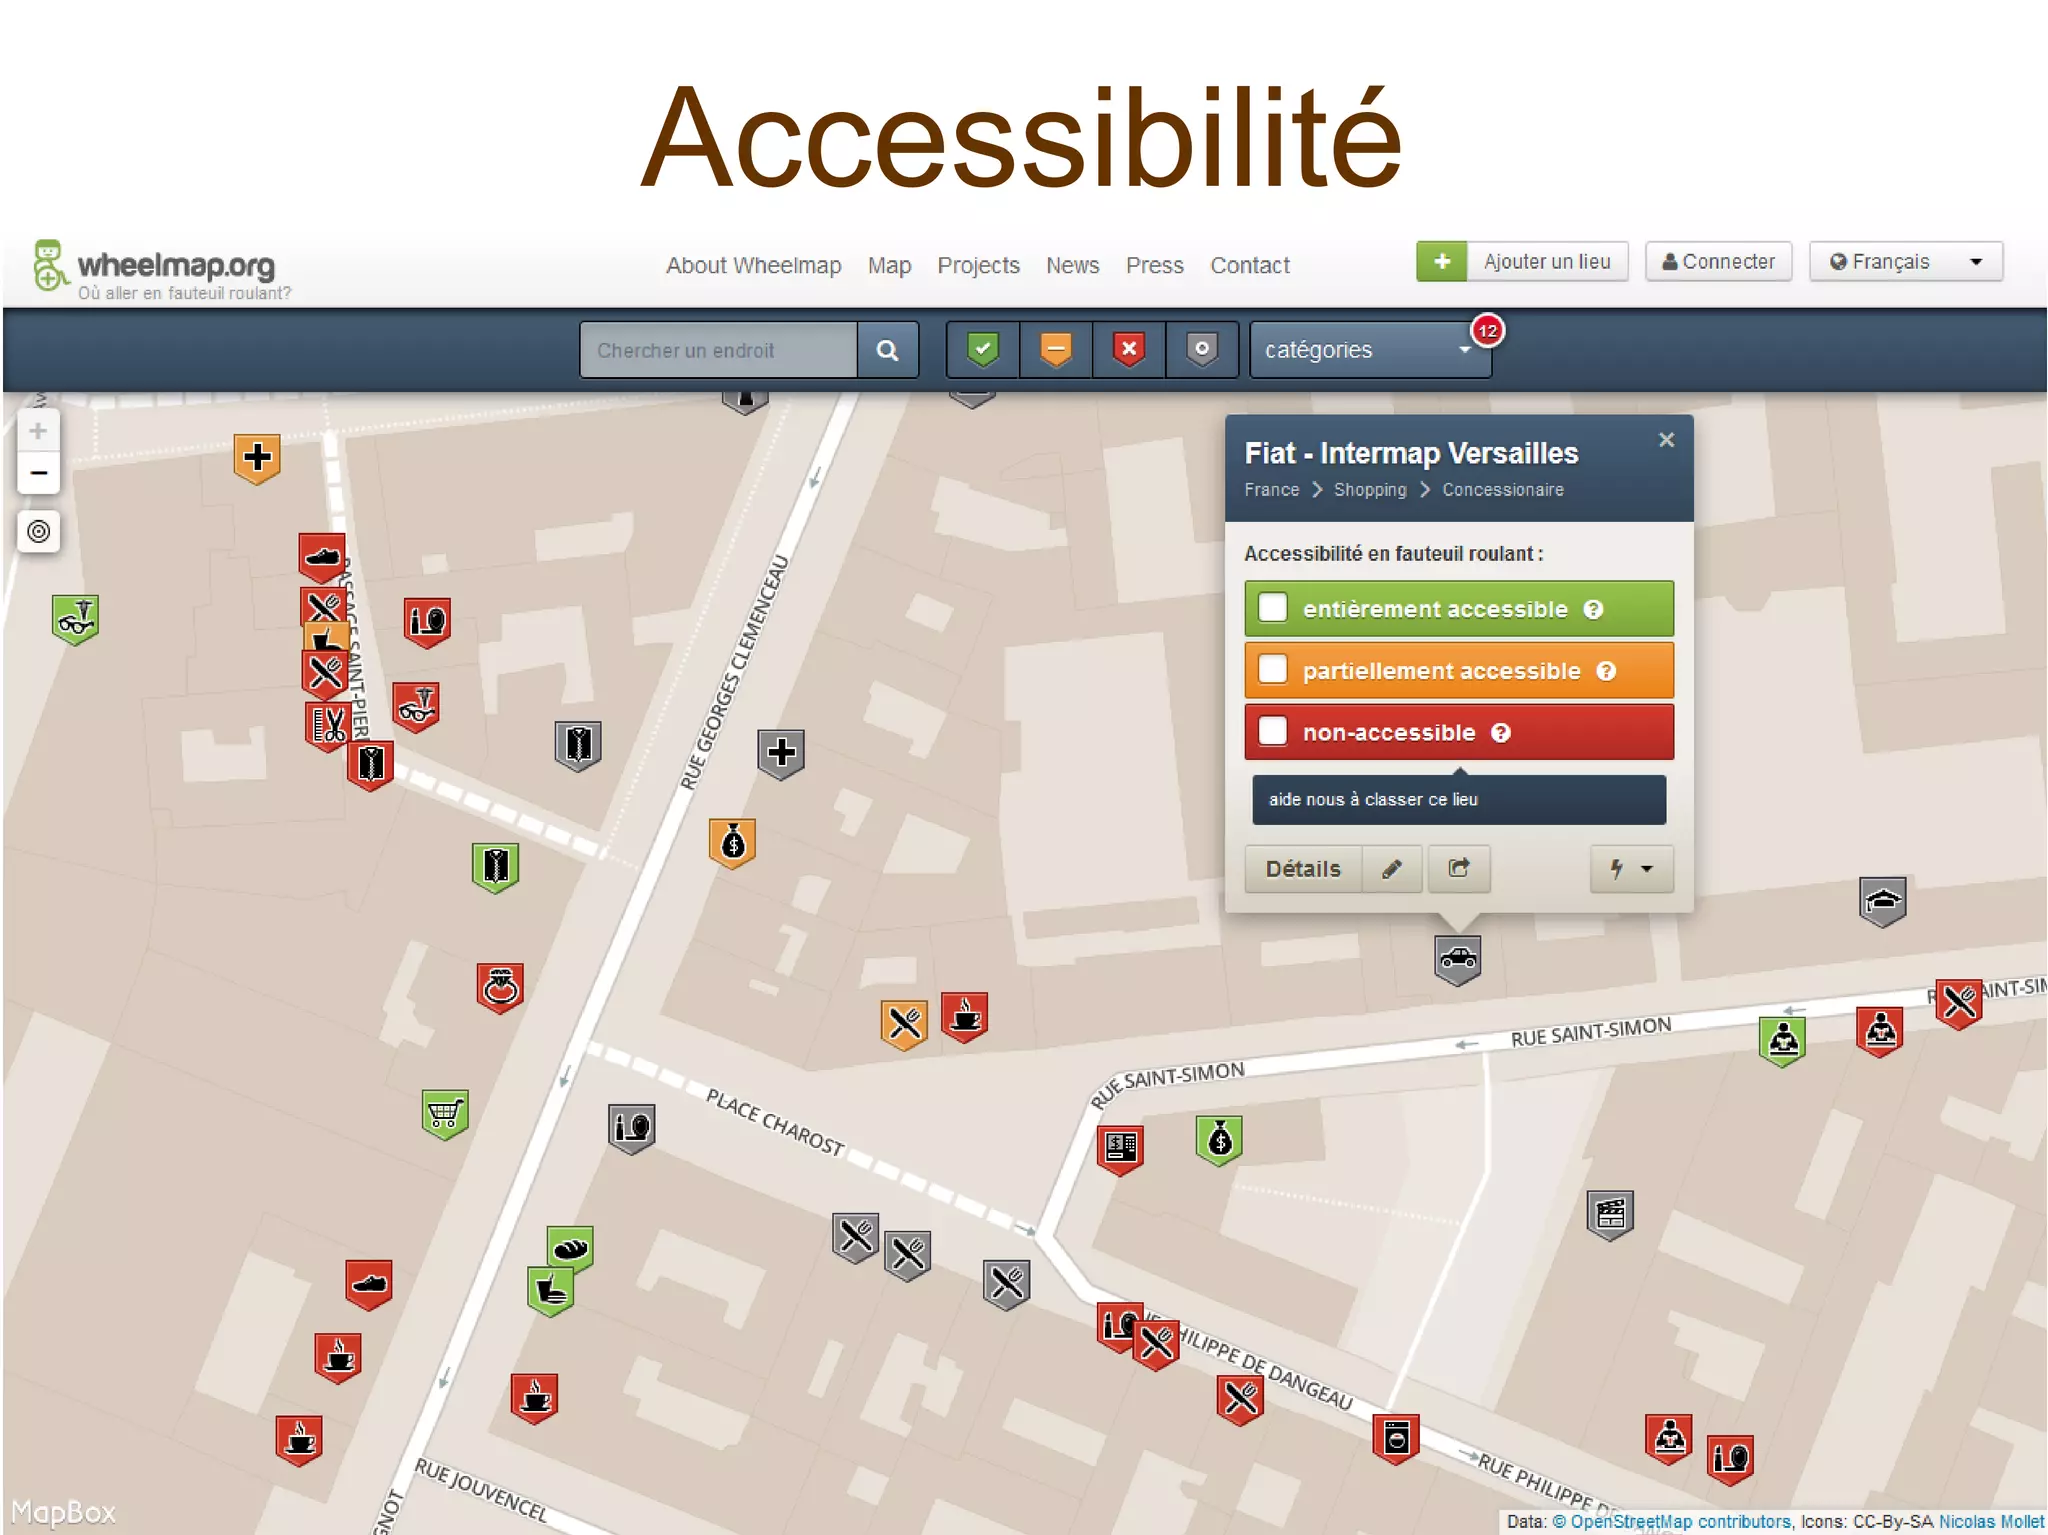2048x1535 pixels.
Task: Click the pencil edit icon in popup
Action: tap(1392, 869)
